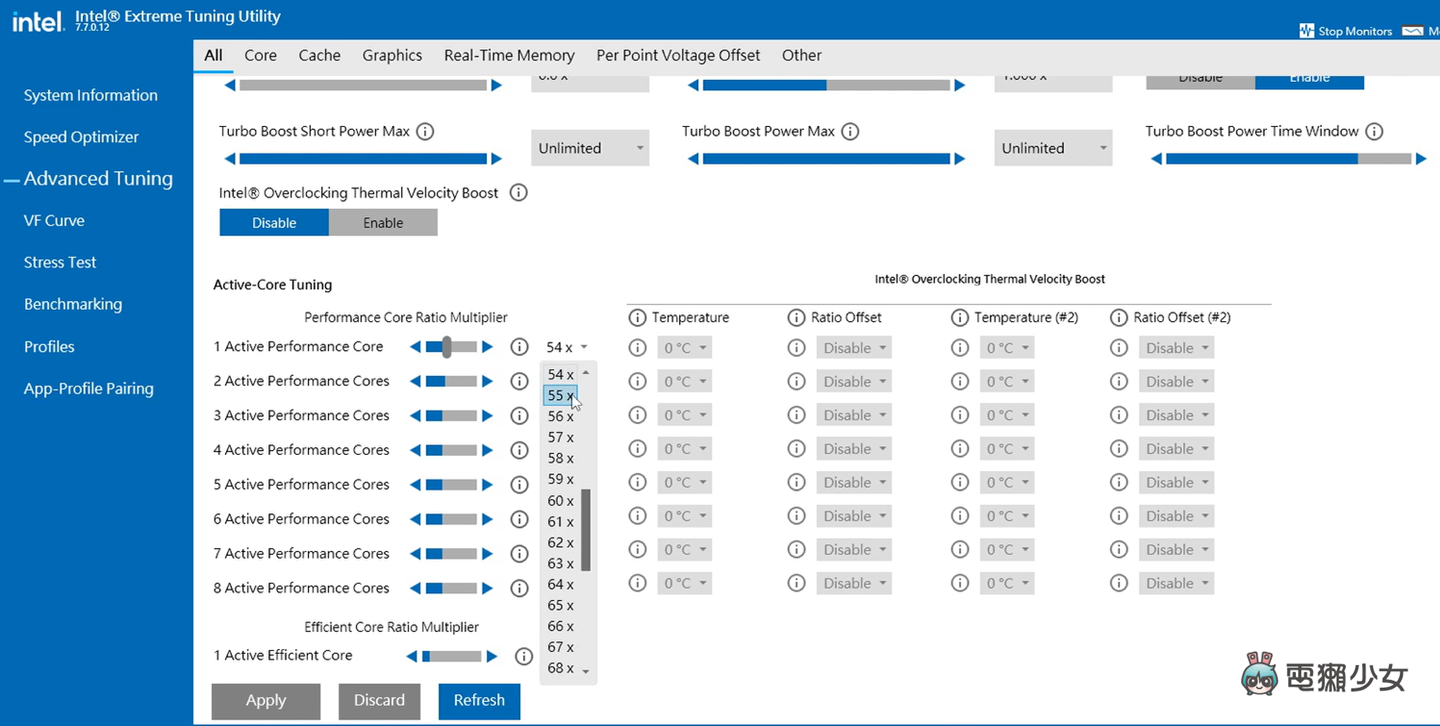Switch to the Graphics tab

tap(392, 55)
